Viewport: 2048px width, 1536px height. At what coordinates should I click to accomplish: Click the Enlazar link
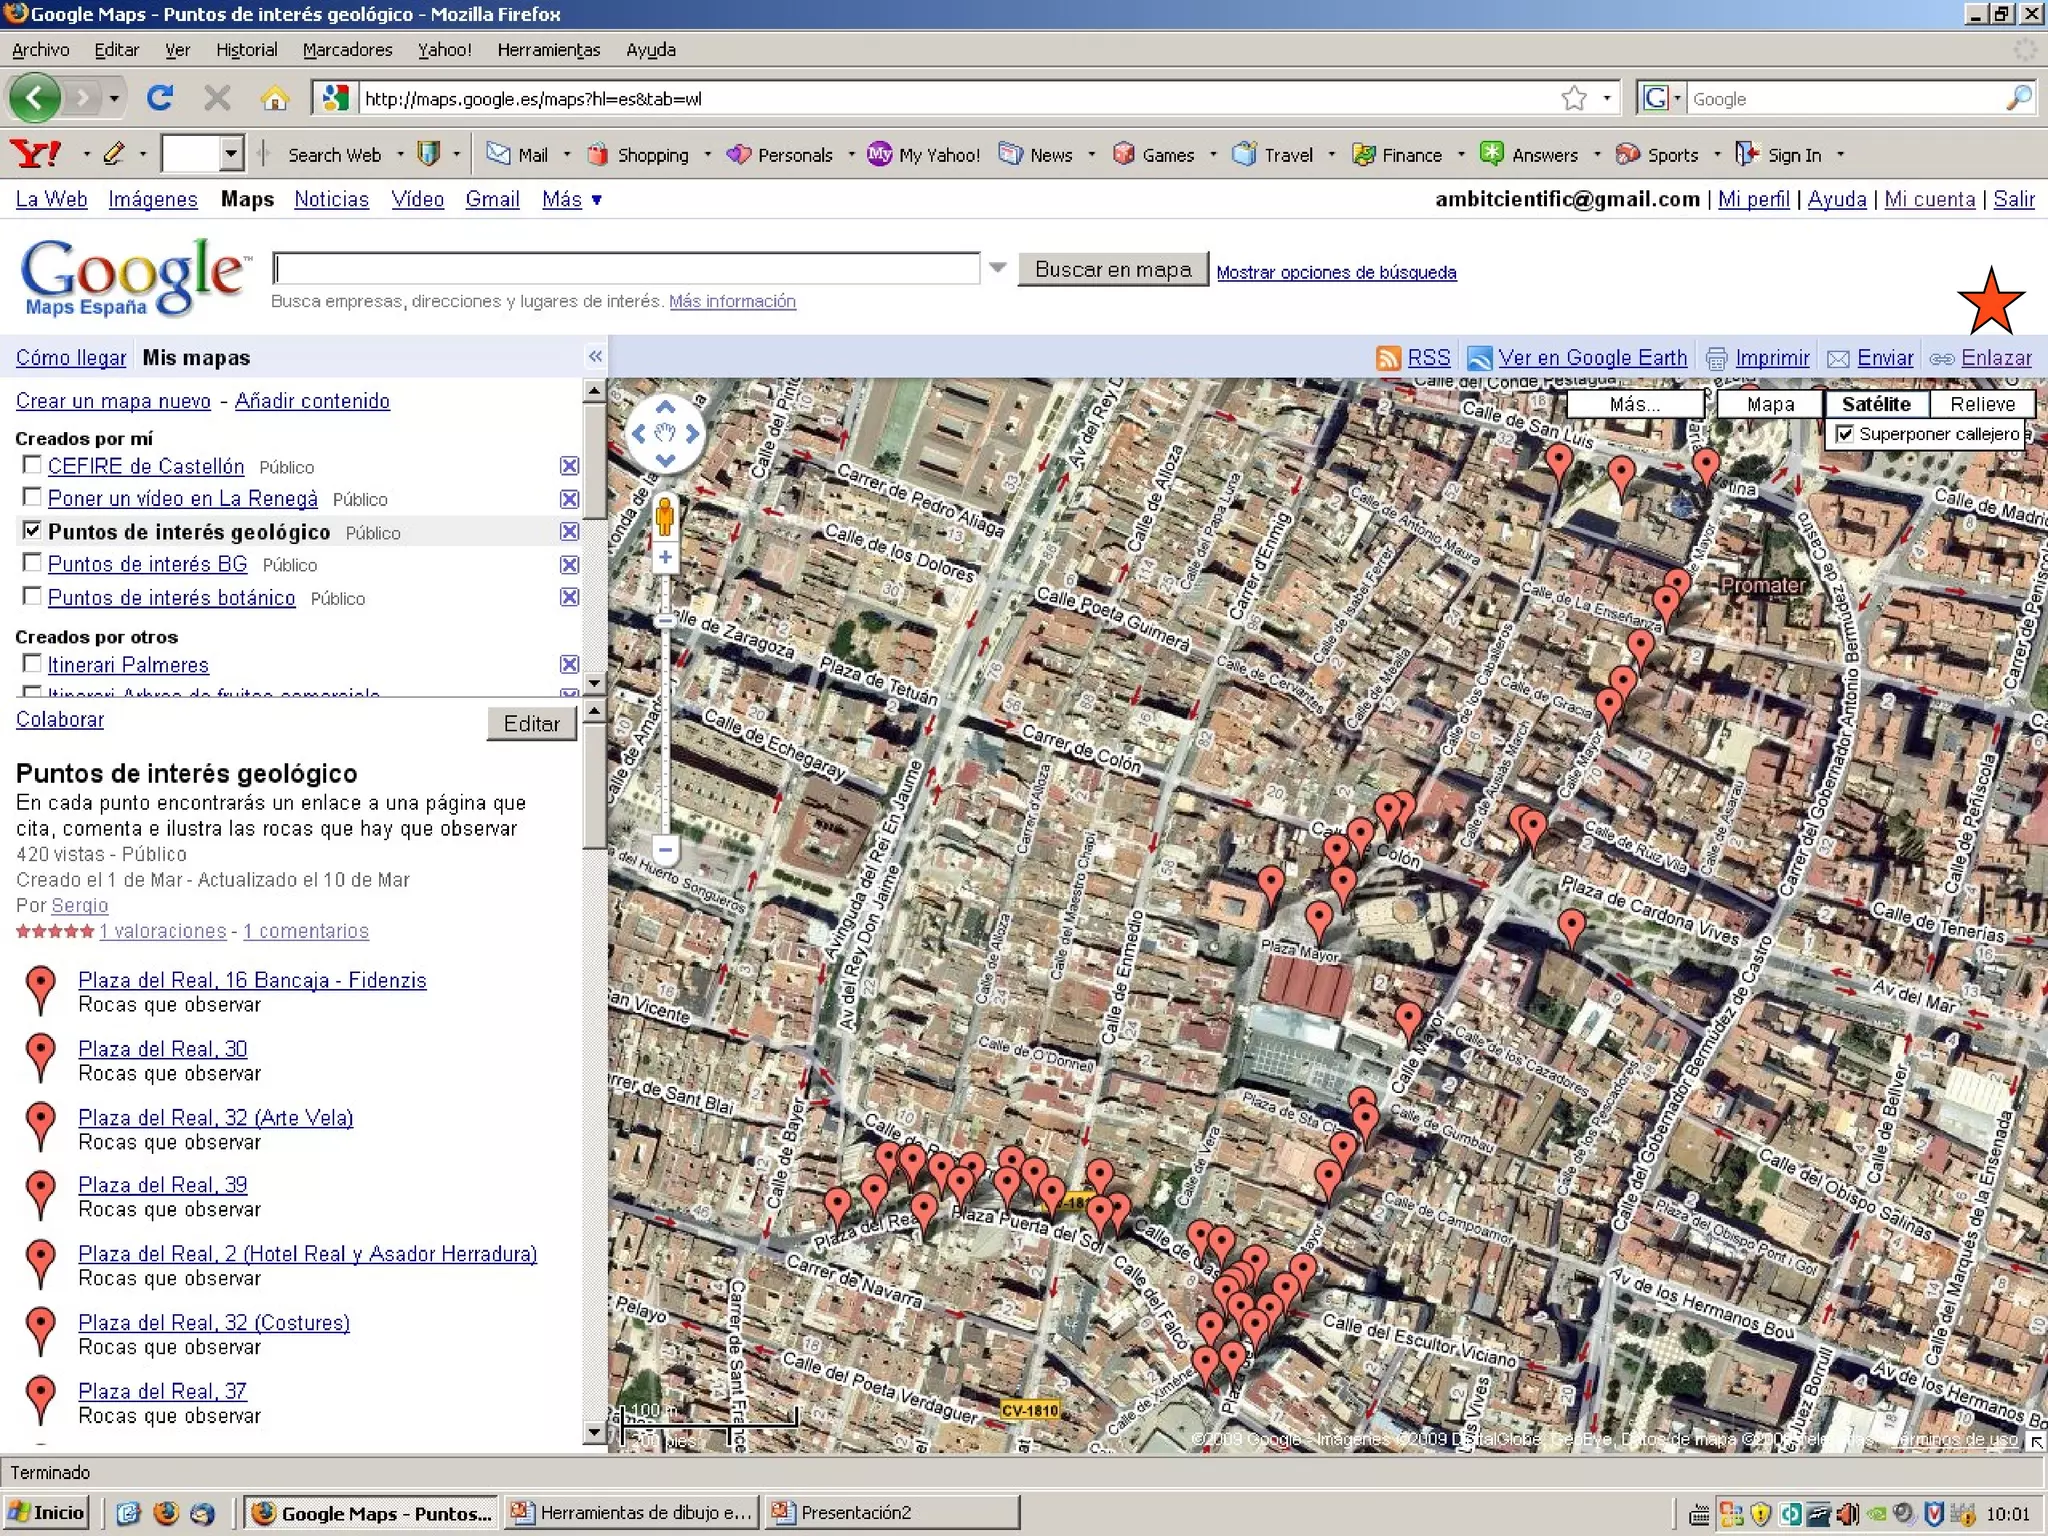[1996, 358]
